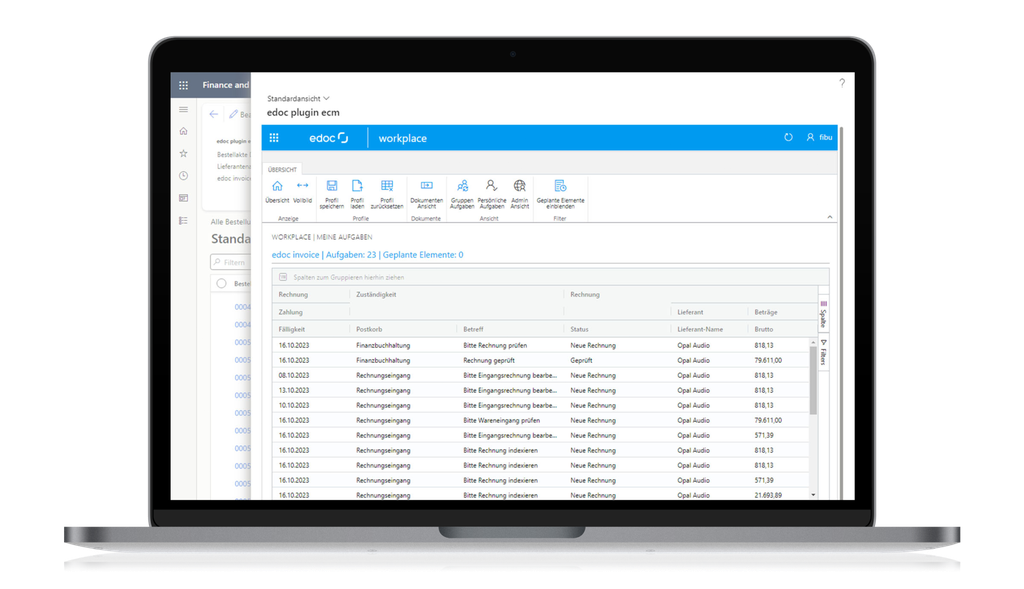Select the row dated 08.10.2023
1024x589 pixels.
(x=541, y=375)
